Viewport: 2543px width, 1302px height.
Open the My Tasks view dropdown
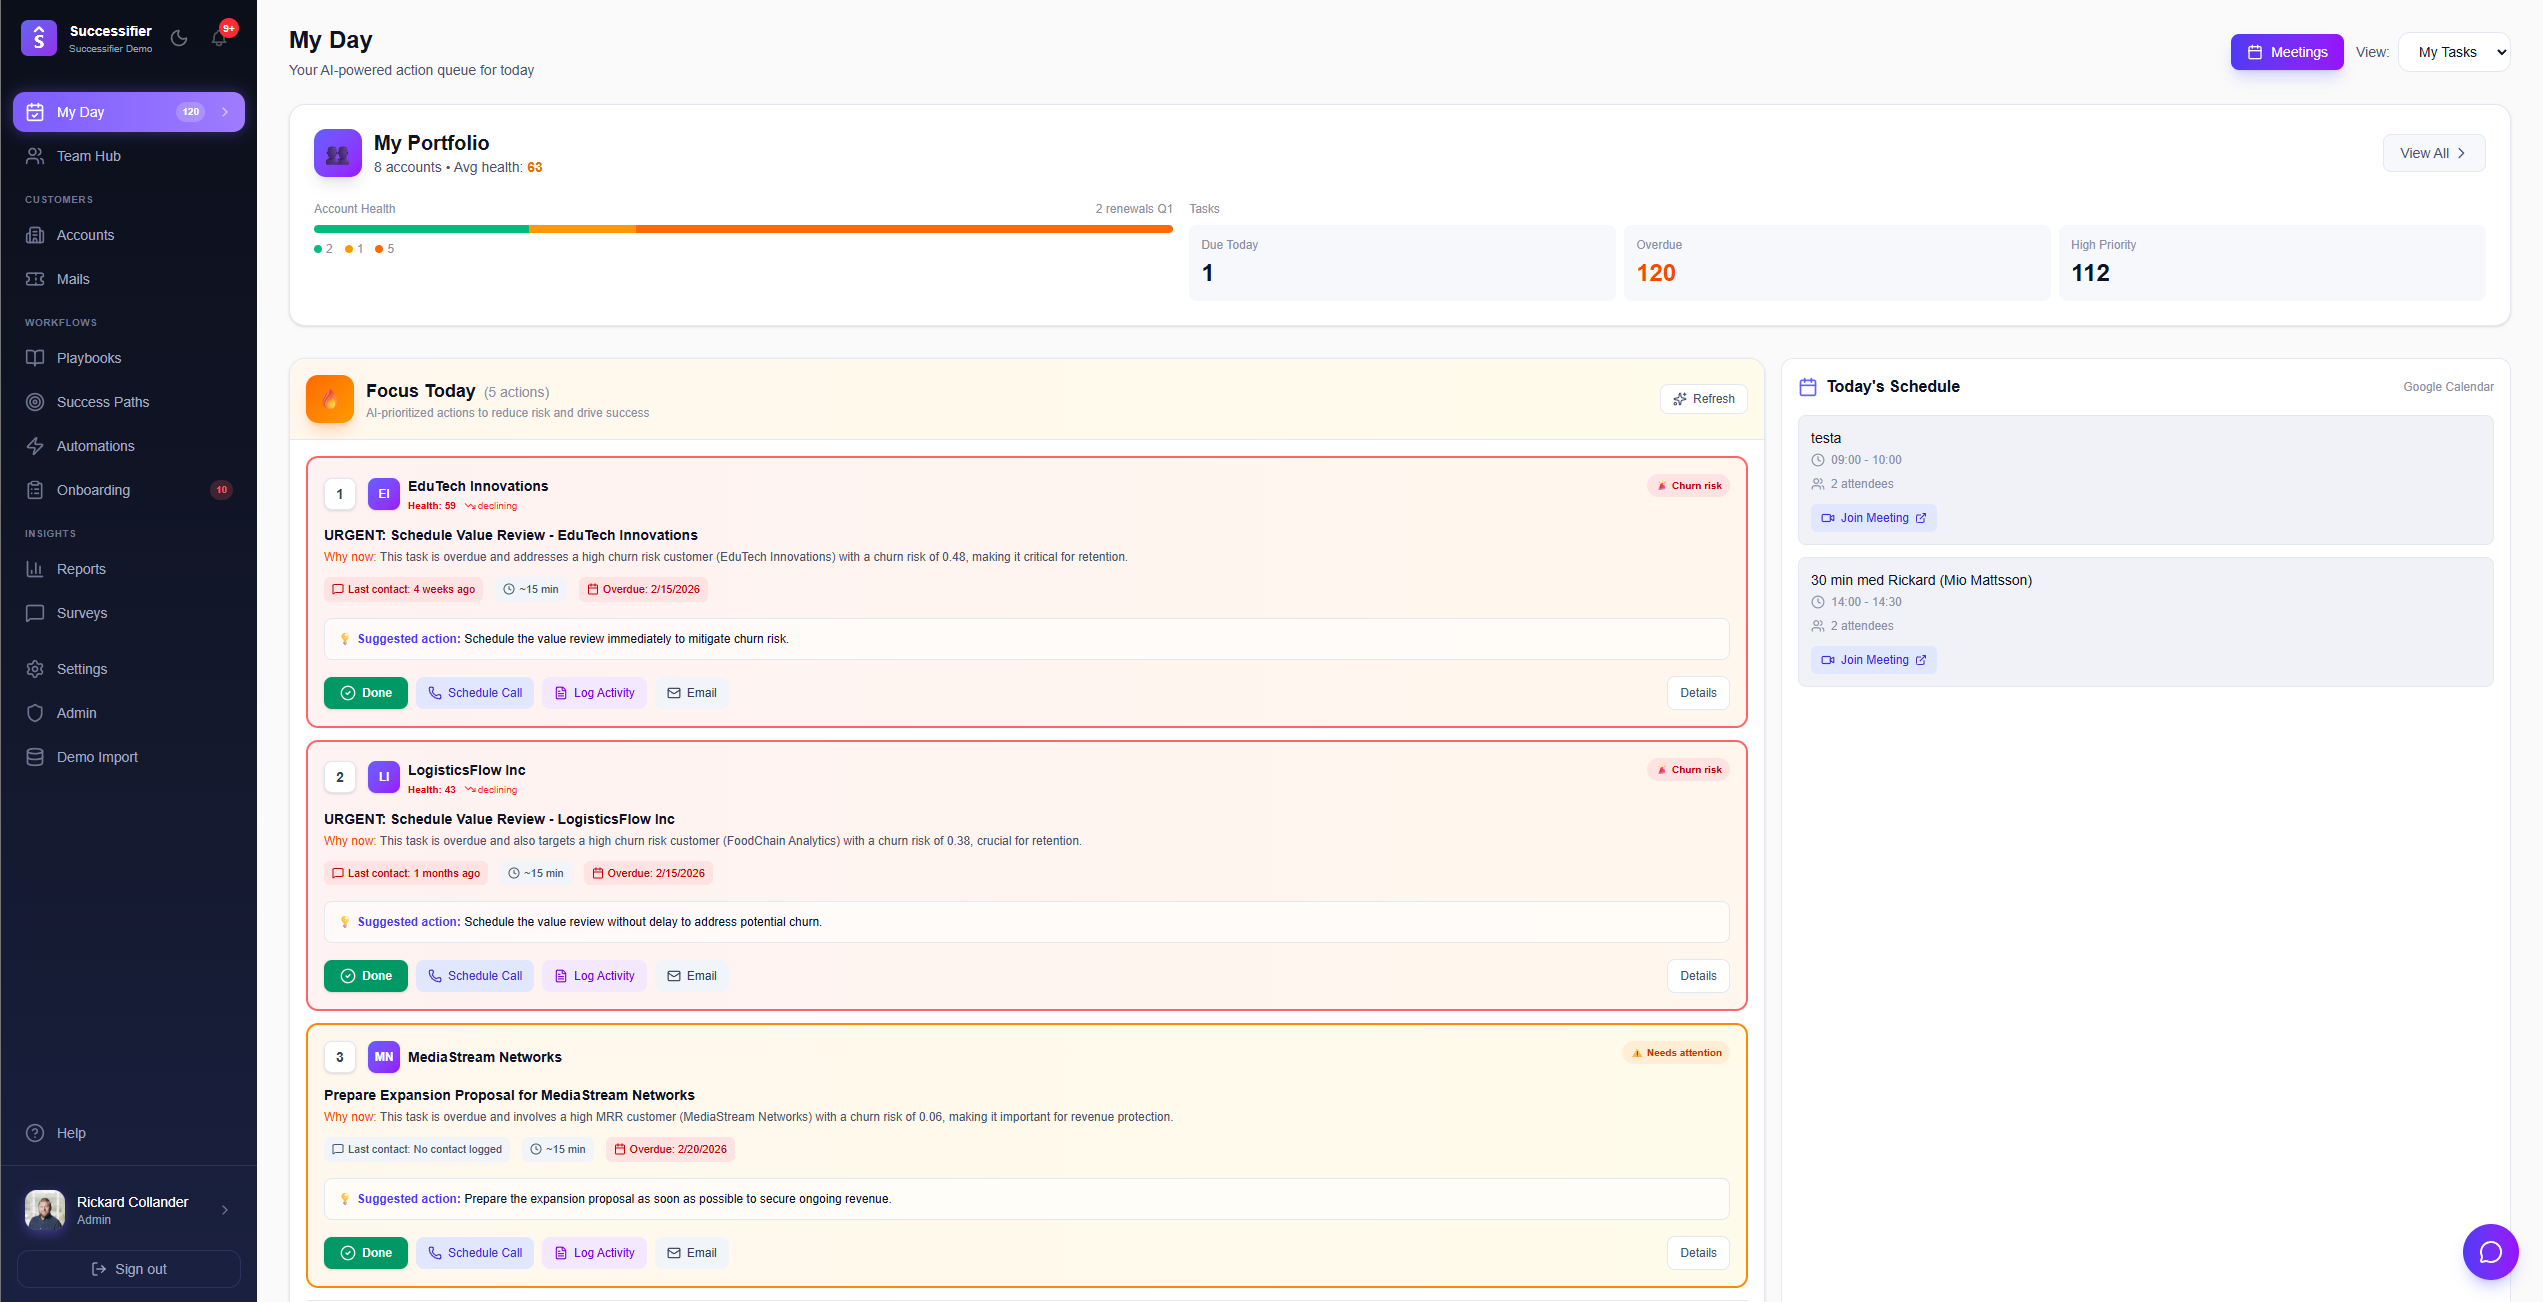(2454, 52)
